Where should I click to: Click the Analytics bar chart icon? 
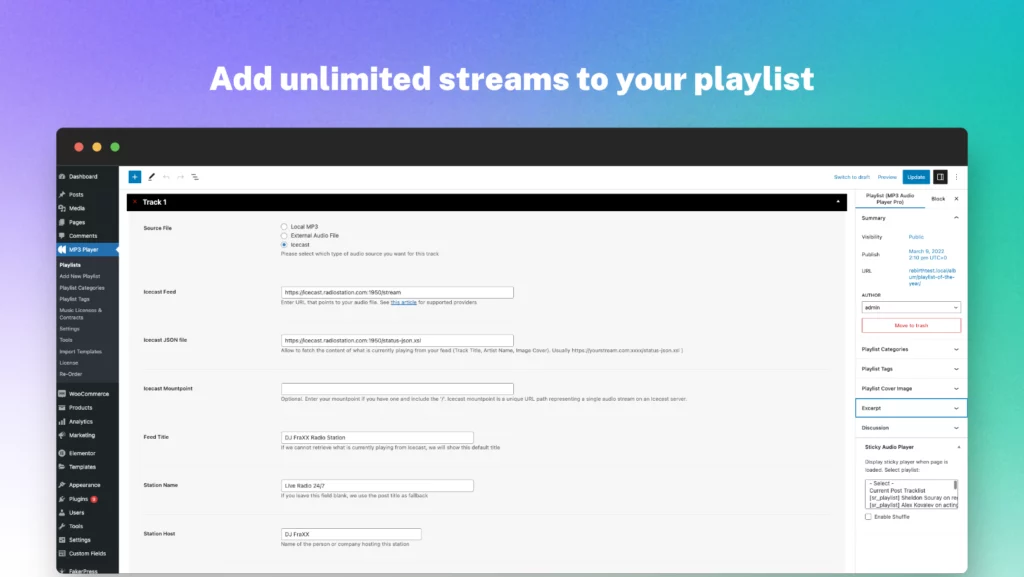click(x=62, y=422)
